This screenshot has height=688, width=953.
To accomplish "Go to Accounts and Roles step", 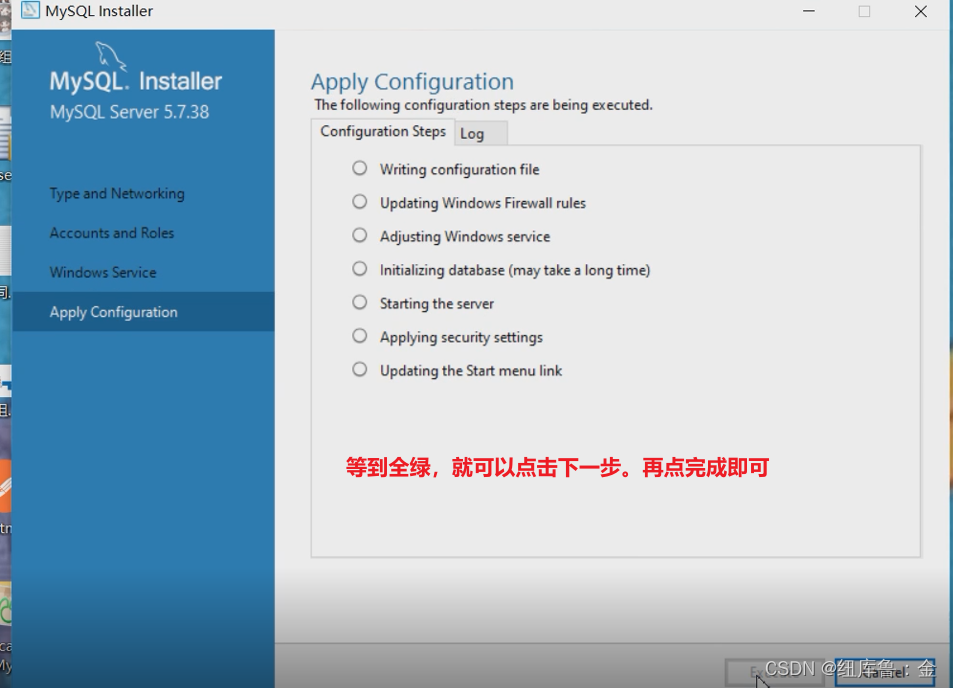I will [112, 233].
